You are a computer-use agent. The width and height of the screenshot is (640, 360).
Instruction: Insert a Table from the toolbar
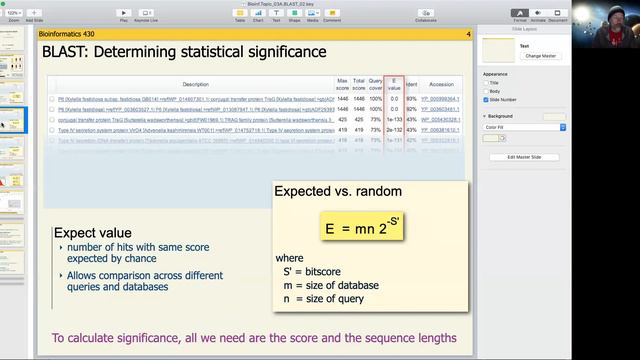[x=240, y=13]
